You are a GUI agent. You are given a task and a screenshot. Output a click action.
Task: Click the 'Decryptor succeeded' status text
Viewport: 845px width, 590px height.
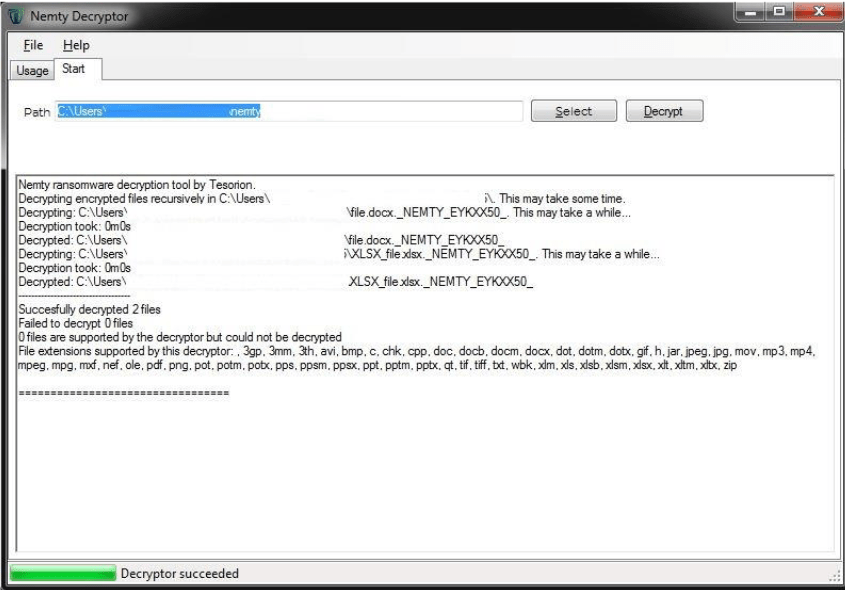[x=179, y=573]
